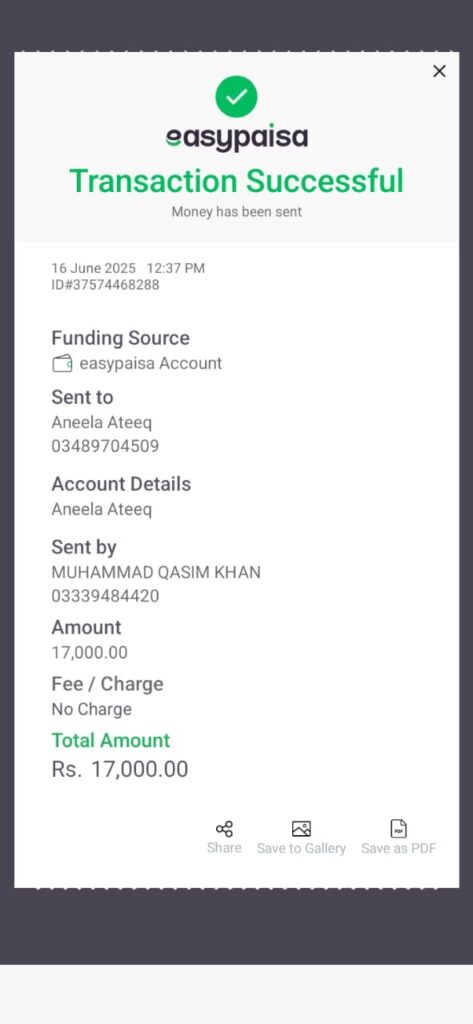Click the Save as PDF label
Viewport: 473px width, 1024px height.
(399, 848)
